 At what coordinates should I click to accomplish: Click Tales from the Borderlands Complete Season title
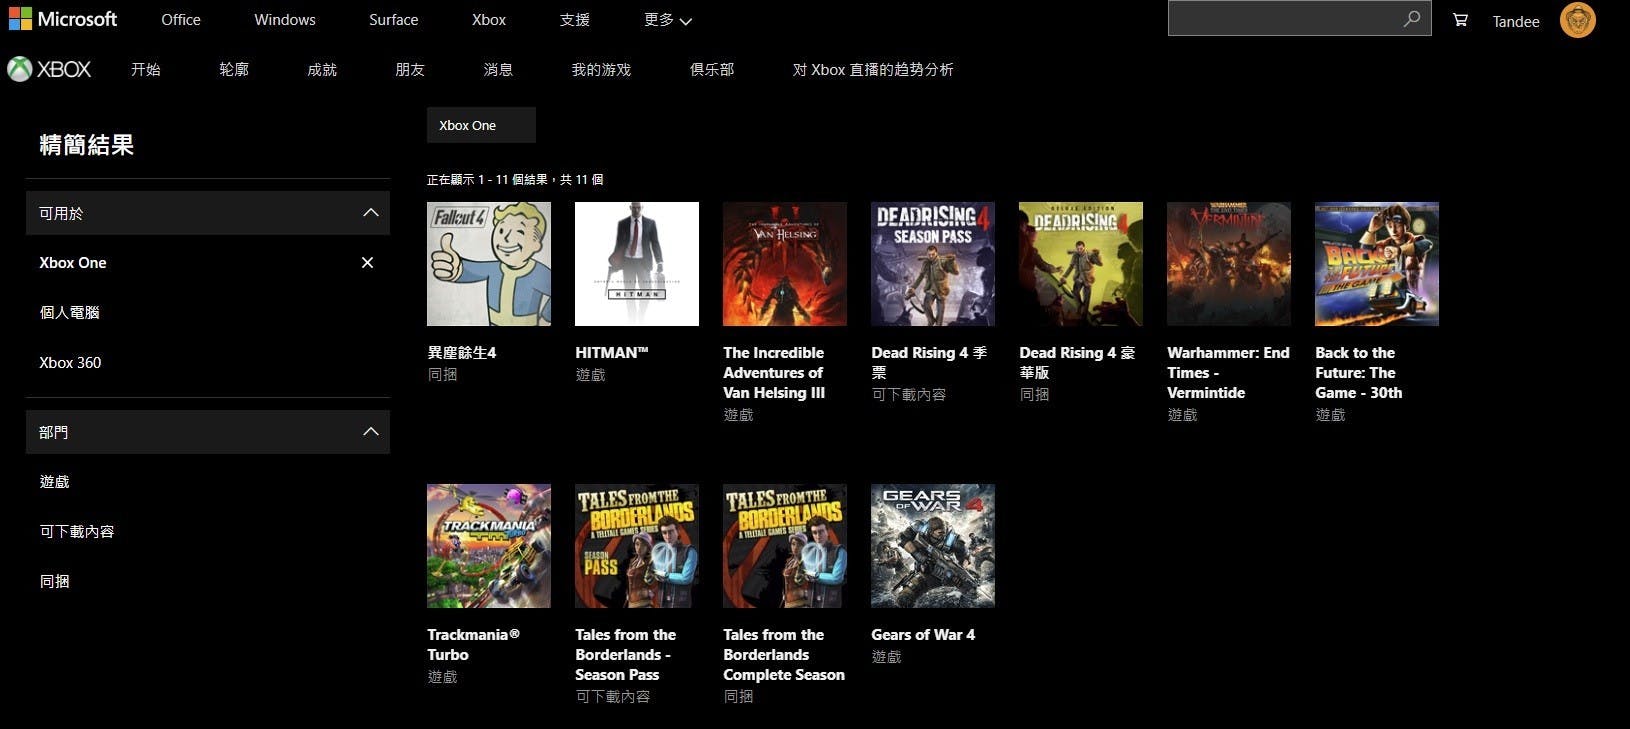[x=784, y=654]
